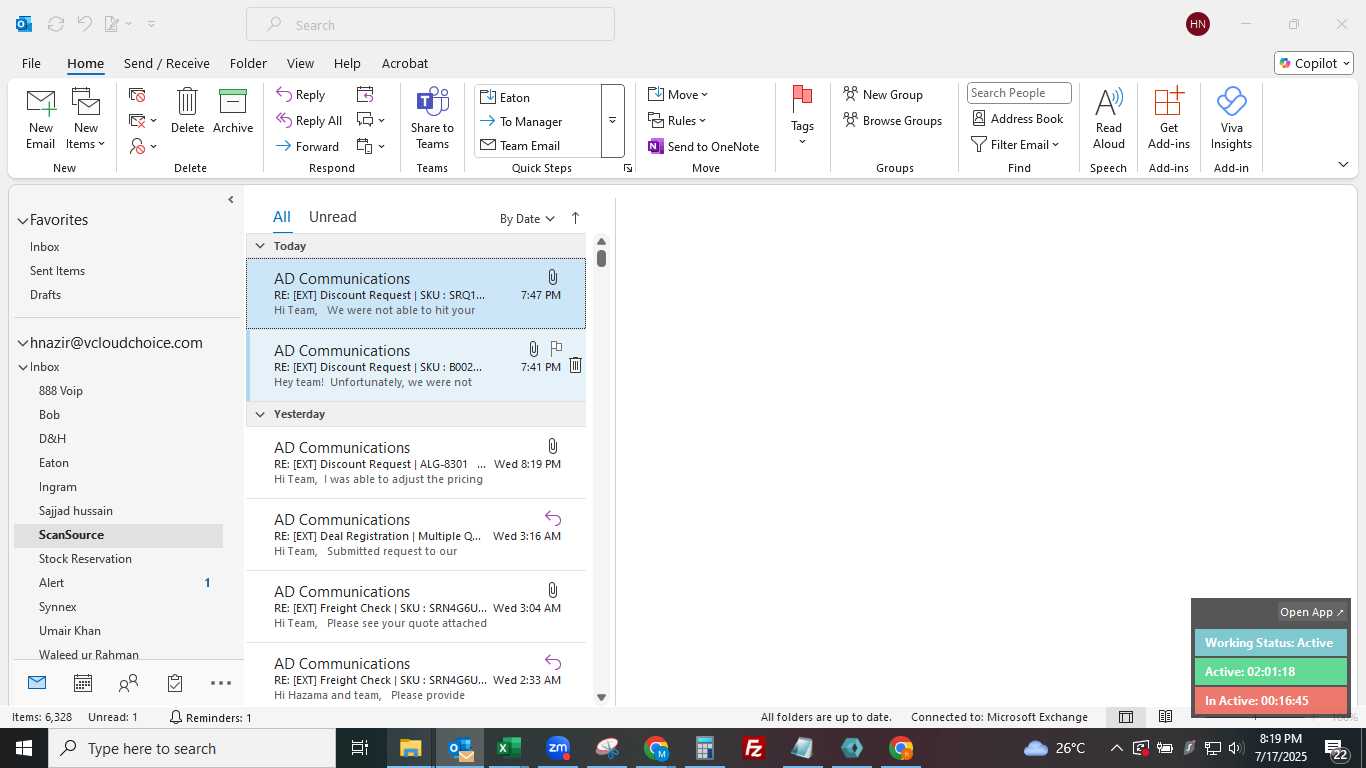Viewport: 1366px width, 768px height.
Task: Click Browse Groups
Action: click(x=893, y=120)
